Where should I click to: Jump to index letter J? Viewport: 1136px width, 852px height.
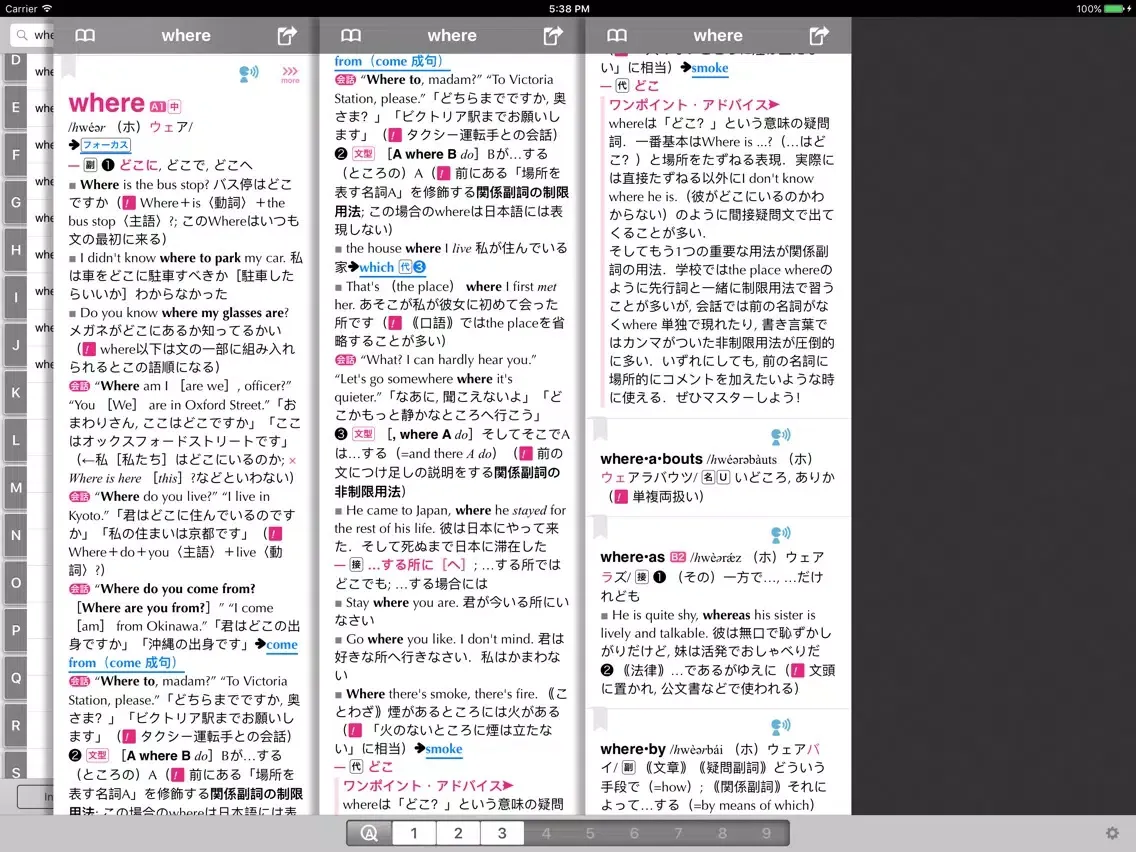point(15,345)
